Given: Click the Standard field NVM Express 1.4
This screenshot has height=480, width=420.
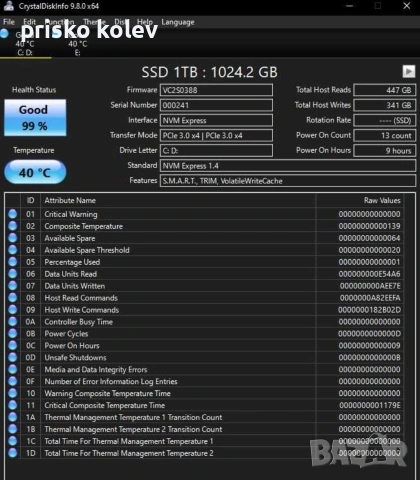Looking at the screenshot, I should point(288,166).
